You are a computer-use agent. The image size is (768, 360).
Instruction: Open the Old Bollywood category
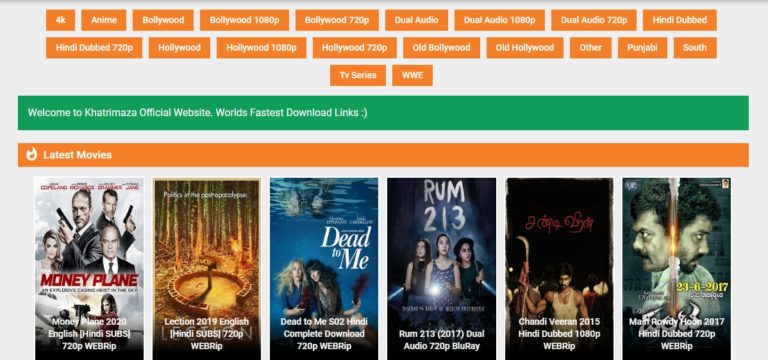(441, 48)
